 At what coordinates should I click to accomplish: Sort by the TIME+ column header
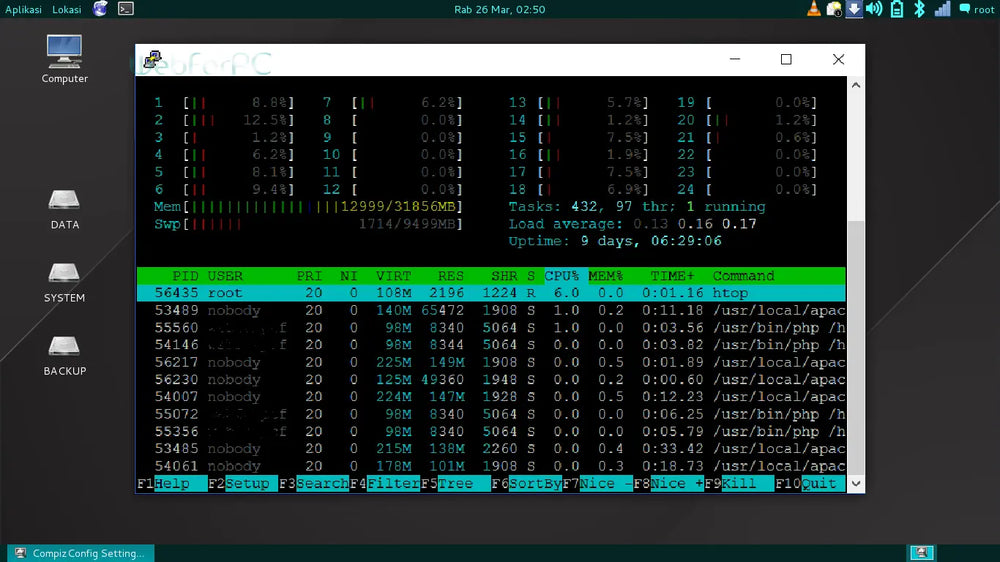click(x=672, y=276)
